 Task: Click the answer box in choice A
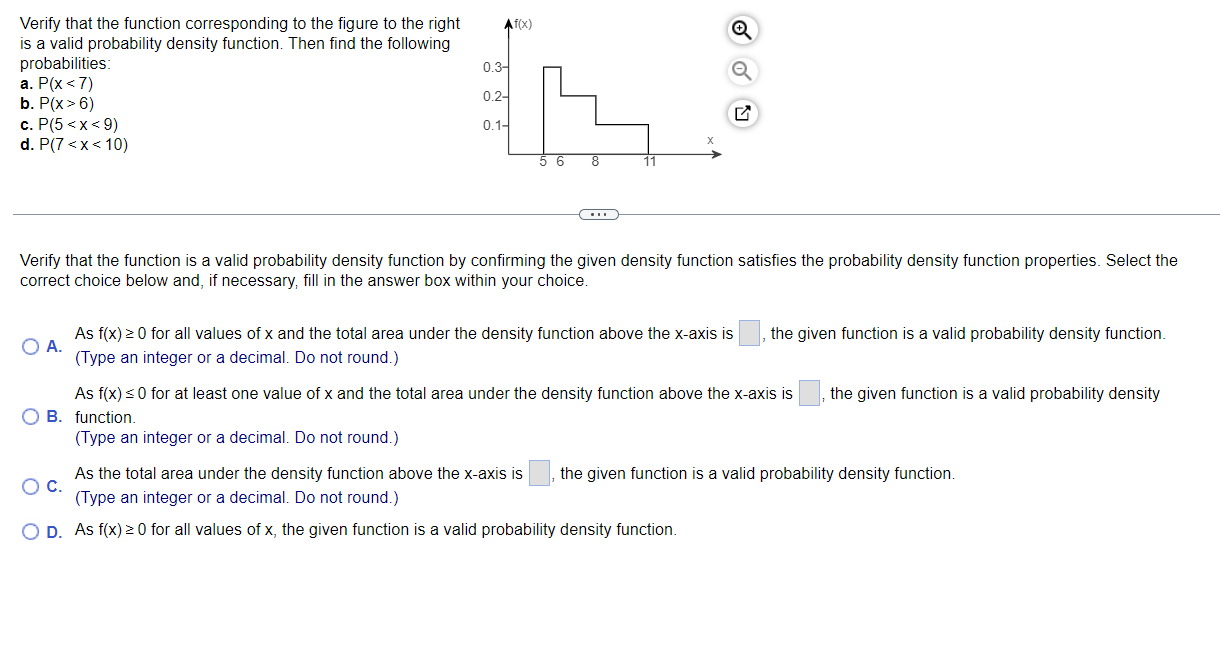coord(748,333)
